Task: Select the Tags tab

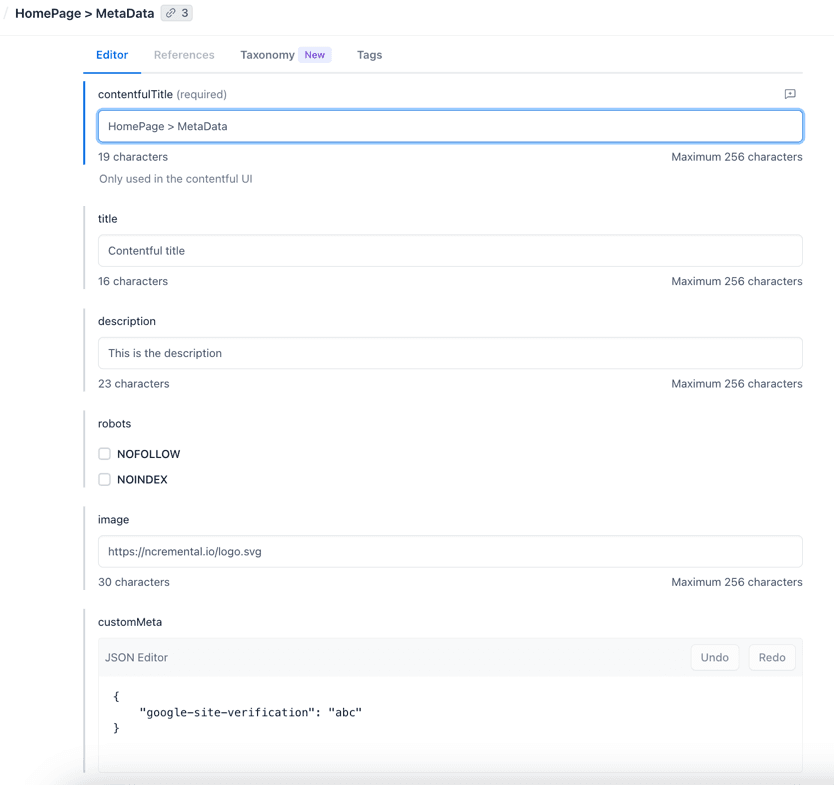Action: click(369, 55)
